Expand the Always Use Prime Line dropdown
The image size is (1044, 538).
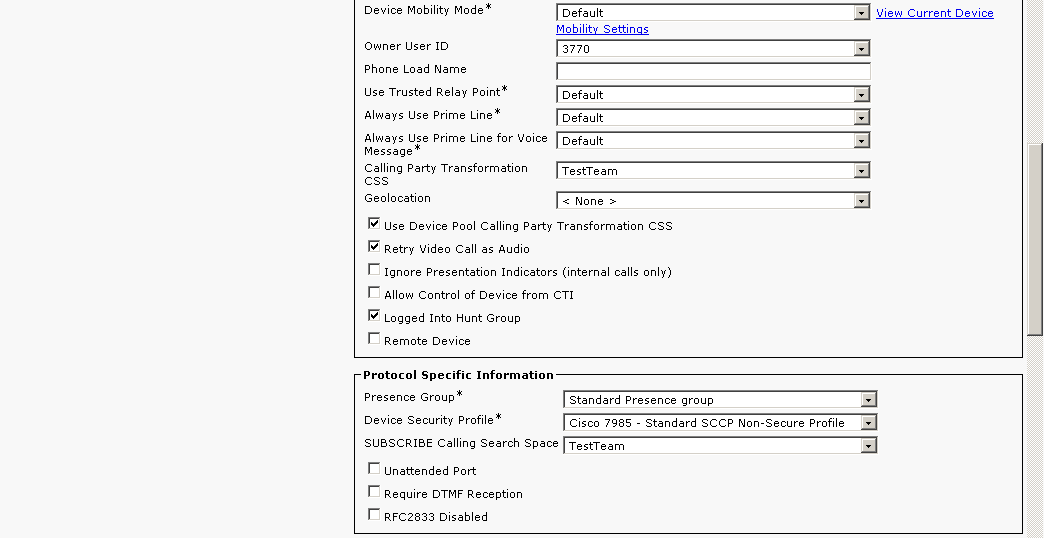tap(712, 118)
